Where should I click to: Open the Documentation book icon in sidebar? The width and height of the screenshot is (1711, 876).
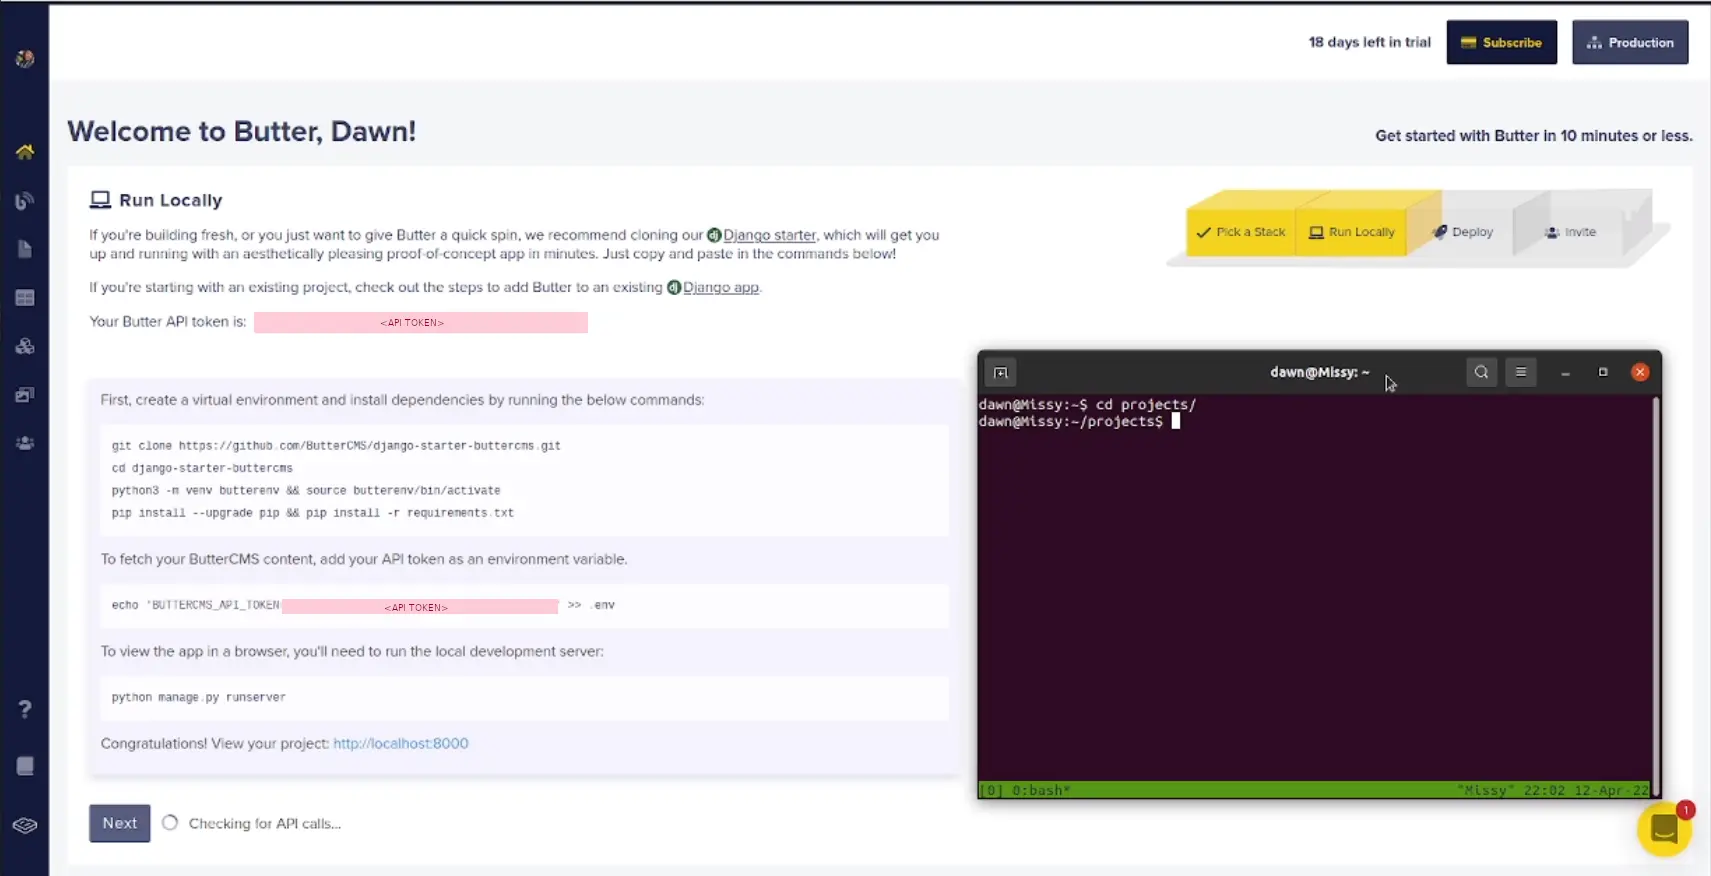click(x=25, y=766)
